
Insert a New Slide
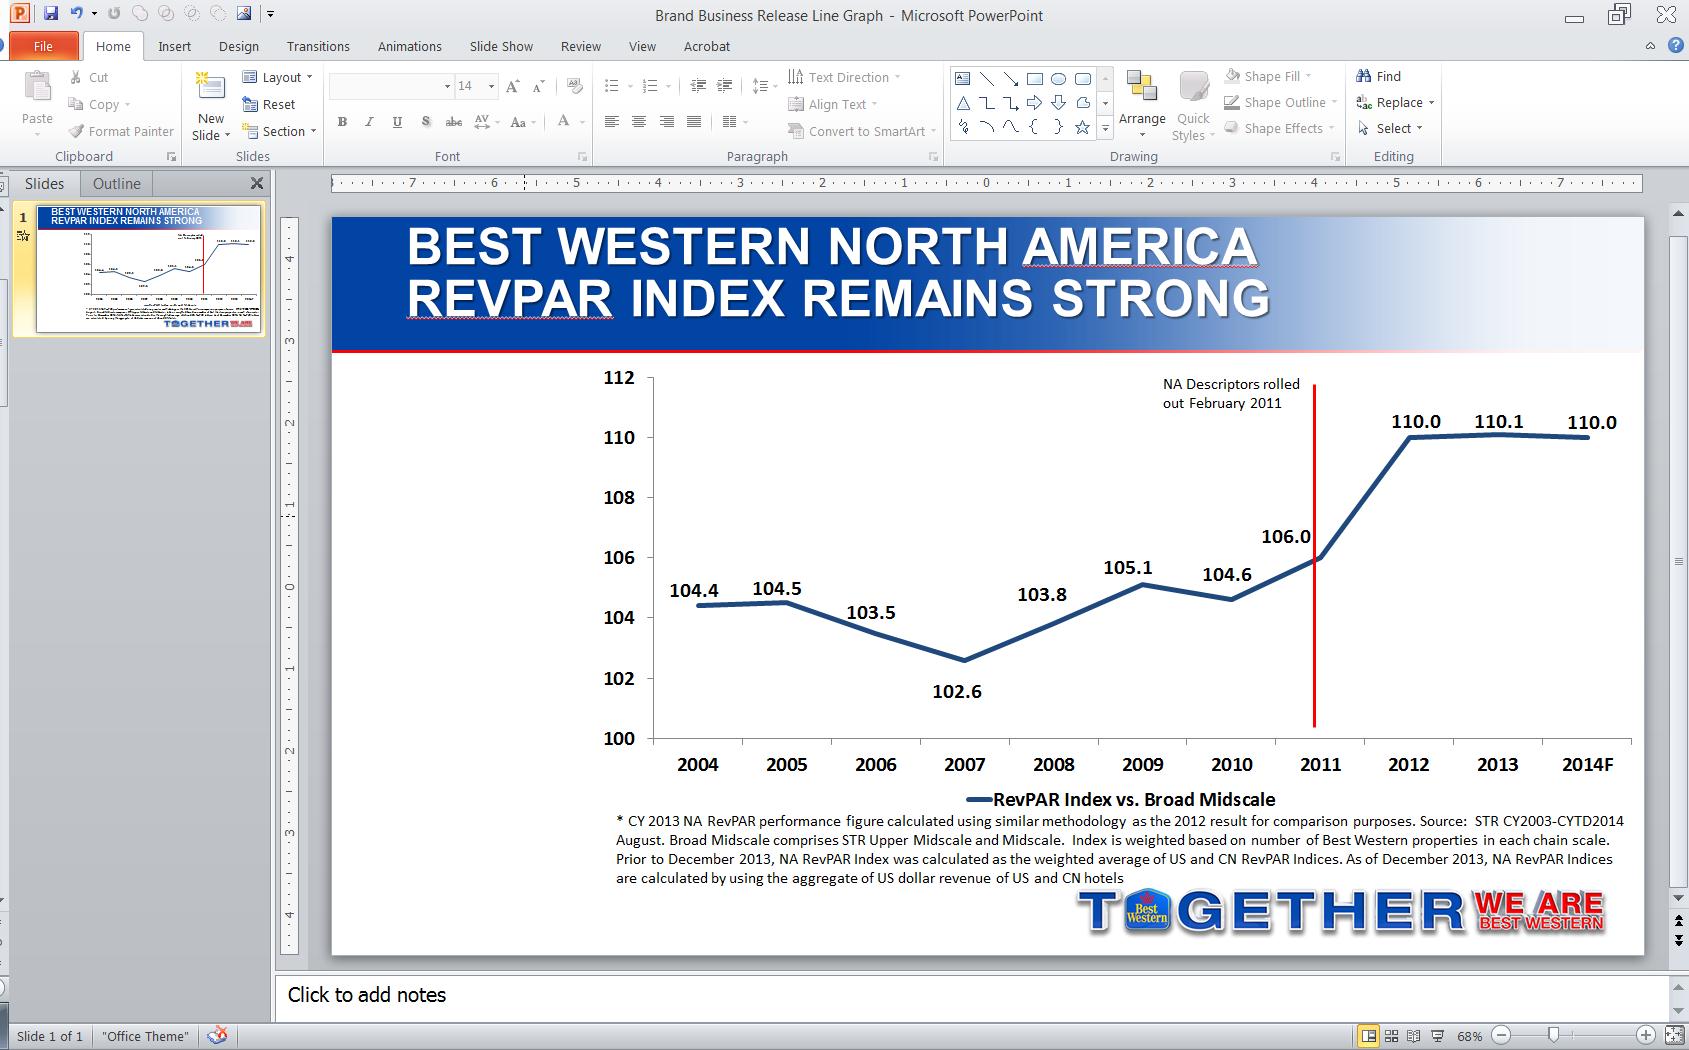pos(211,107)
